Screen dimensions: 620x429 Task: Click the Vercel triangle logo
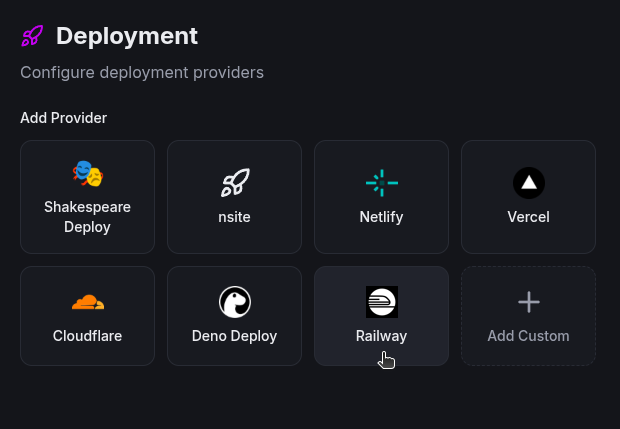[528, 183]
